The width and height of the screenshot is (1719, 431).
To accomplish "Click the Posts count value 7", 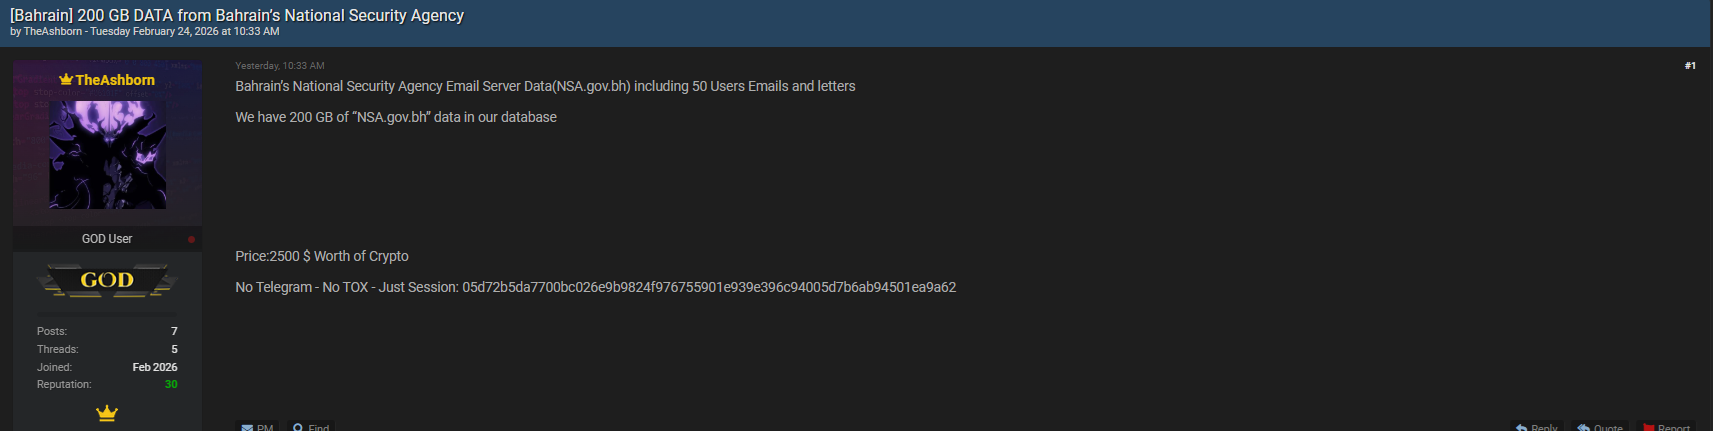I will pos(174,331).
